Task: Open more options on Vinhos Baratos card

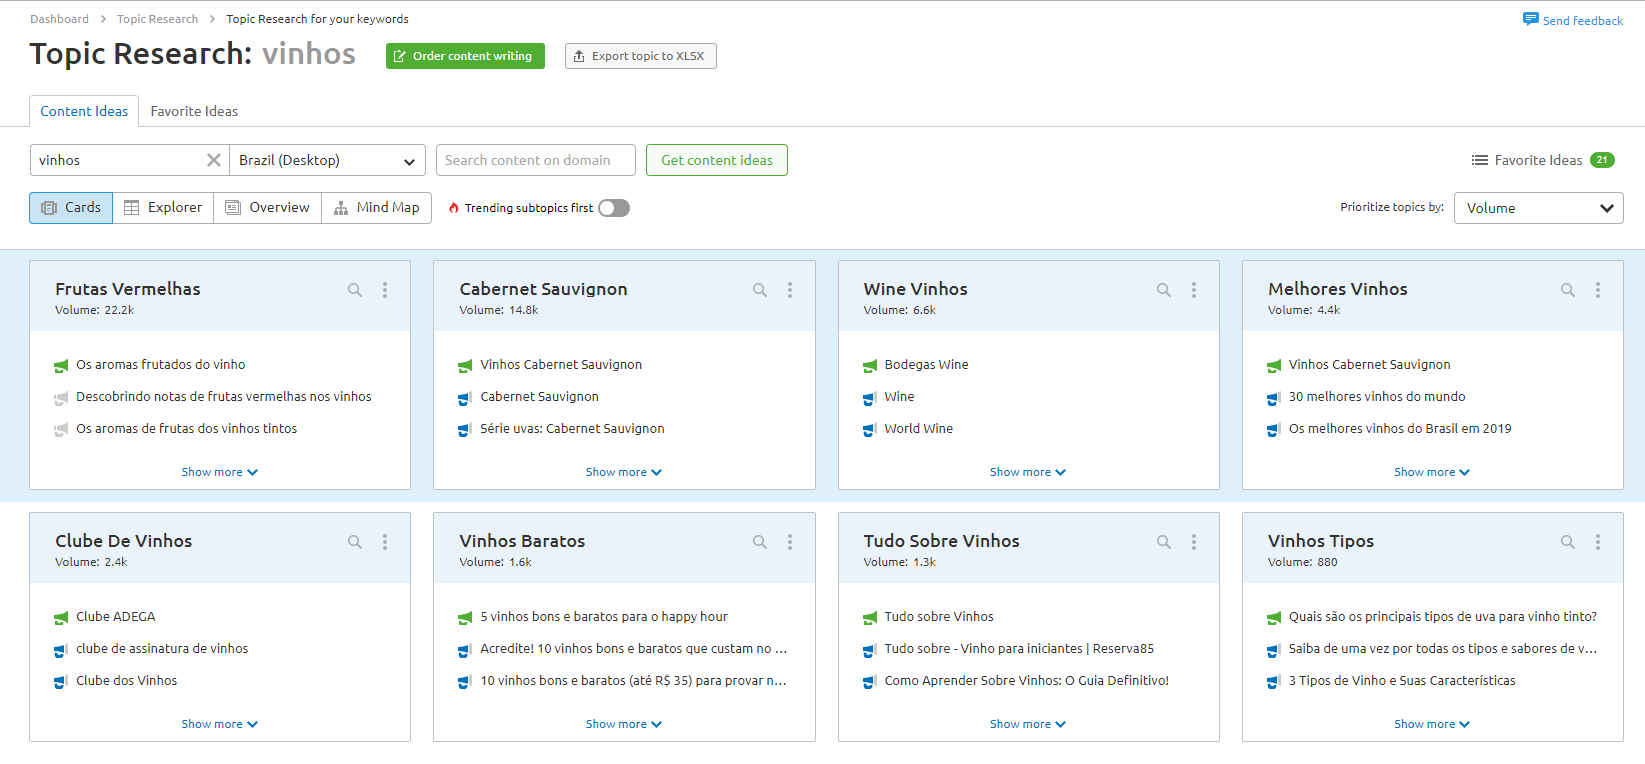Action: 790,542
